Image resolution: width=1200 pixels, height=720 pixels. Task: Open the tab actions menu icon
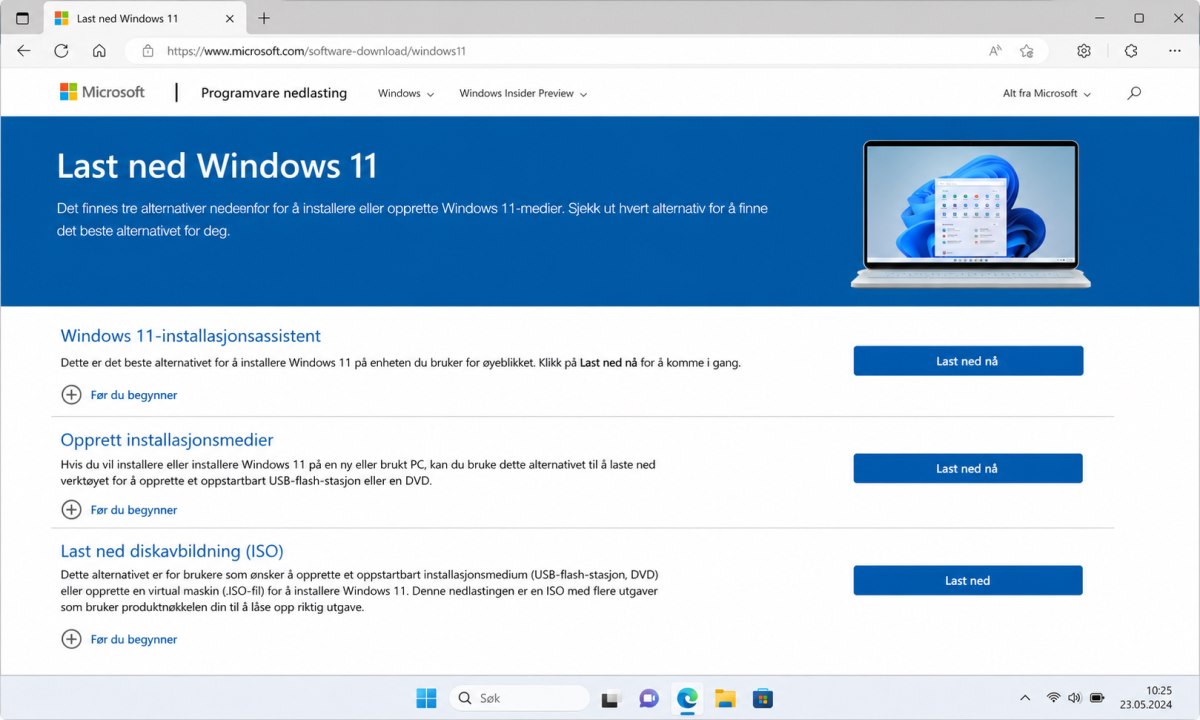pyautogui.click(x=22, y=18)
